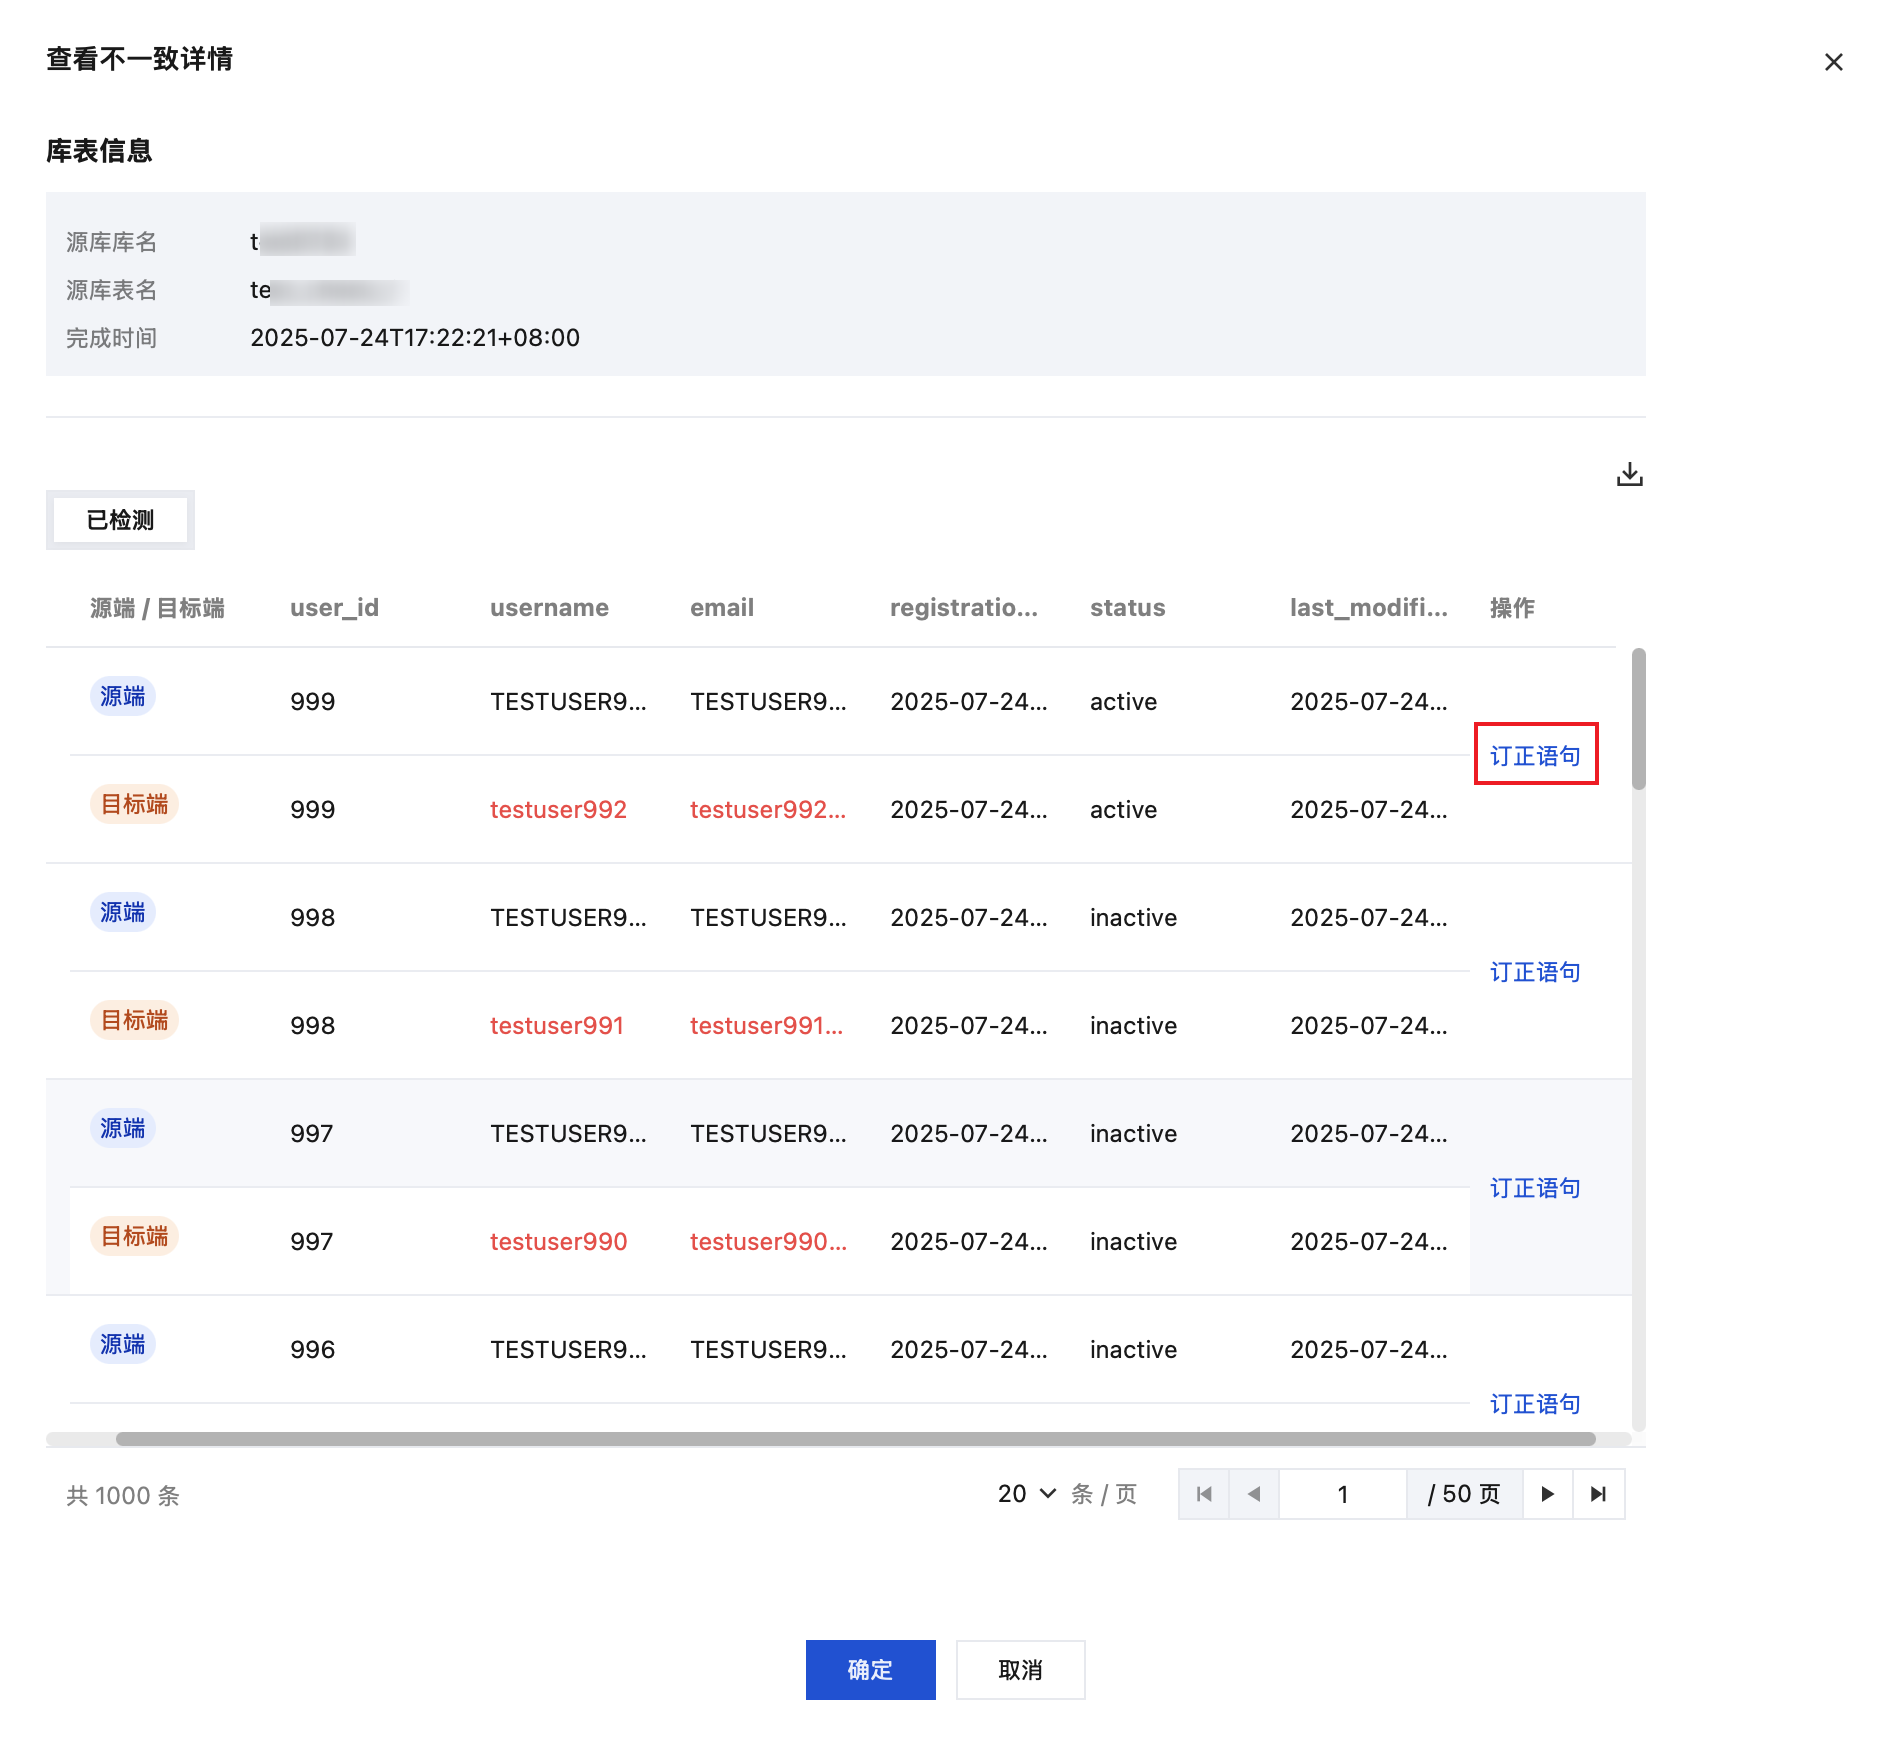This screenshot has height=1738, width=1878.
Task: Open 订正语句 for user_id 996
Action: pos(1535,1404)
